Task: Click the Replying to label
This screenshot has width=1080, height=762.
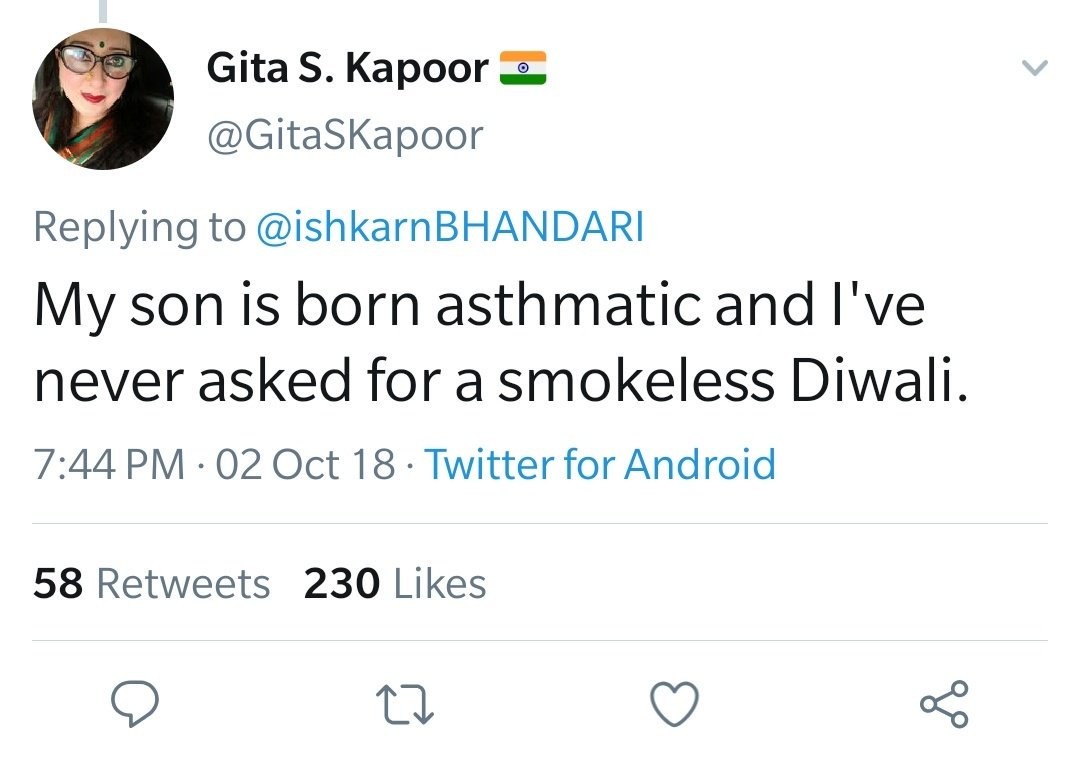Action: (x=140, y=227)
